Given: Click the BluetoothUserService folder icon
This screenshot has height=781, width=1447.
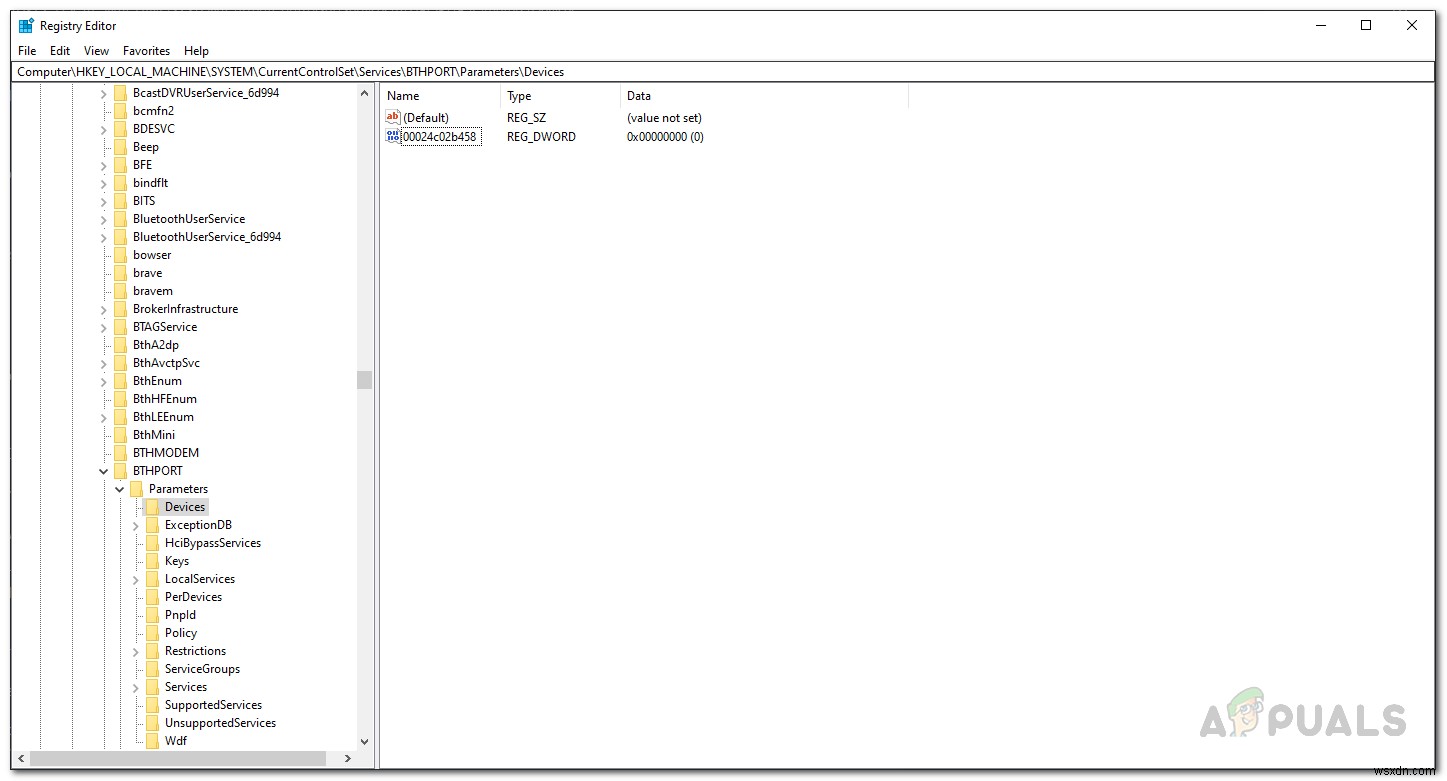Looking at the screenshot, I should 120,219.
